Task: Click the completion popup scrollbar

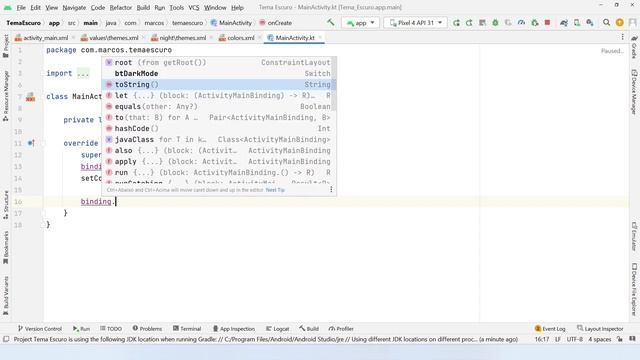Action: [x=334, y=84]
